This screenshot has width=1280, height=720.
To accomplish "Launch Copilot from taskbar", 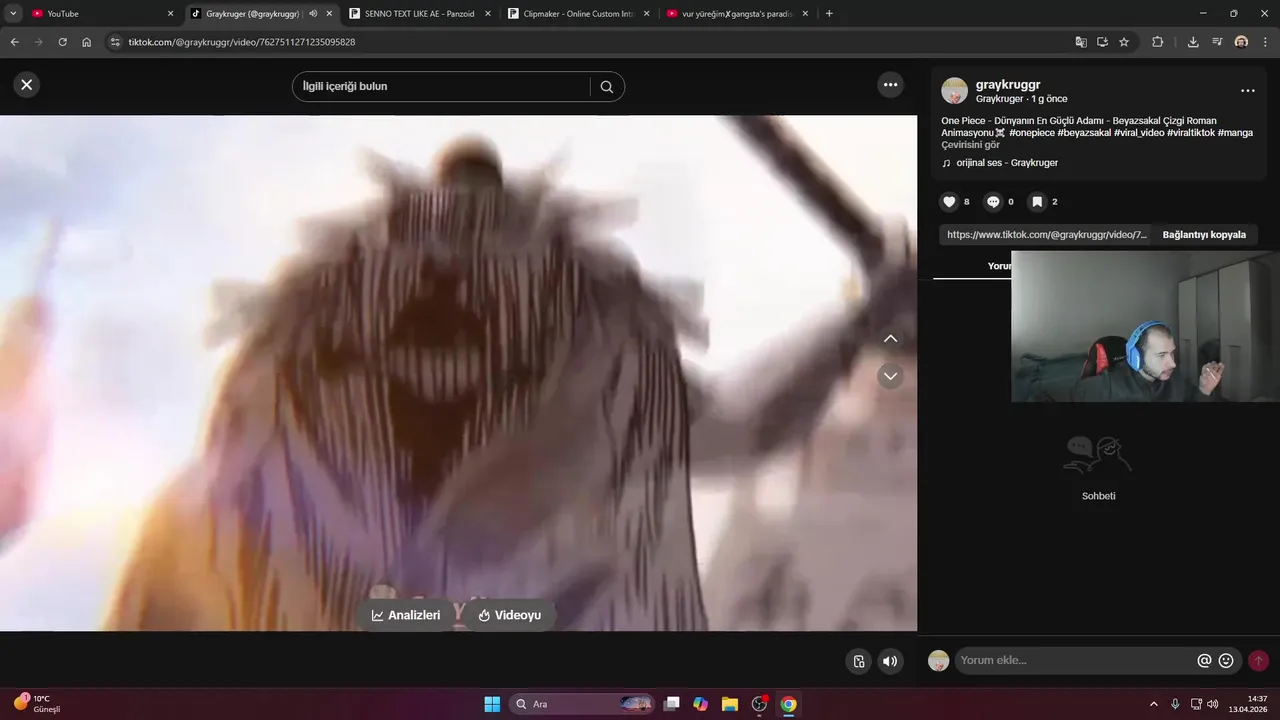I will [701, 704].
